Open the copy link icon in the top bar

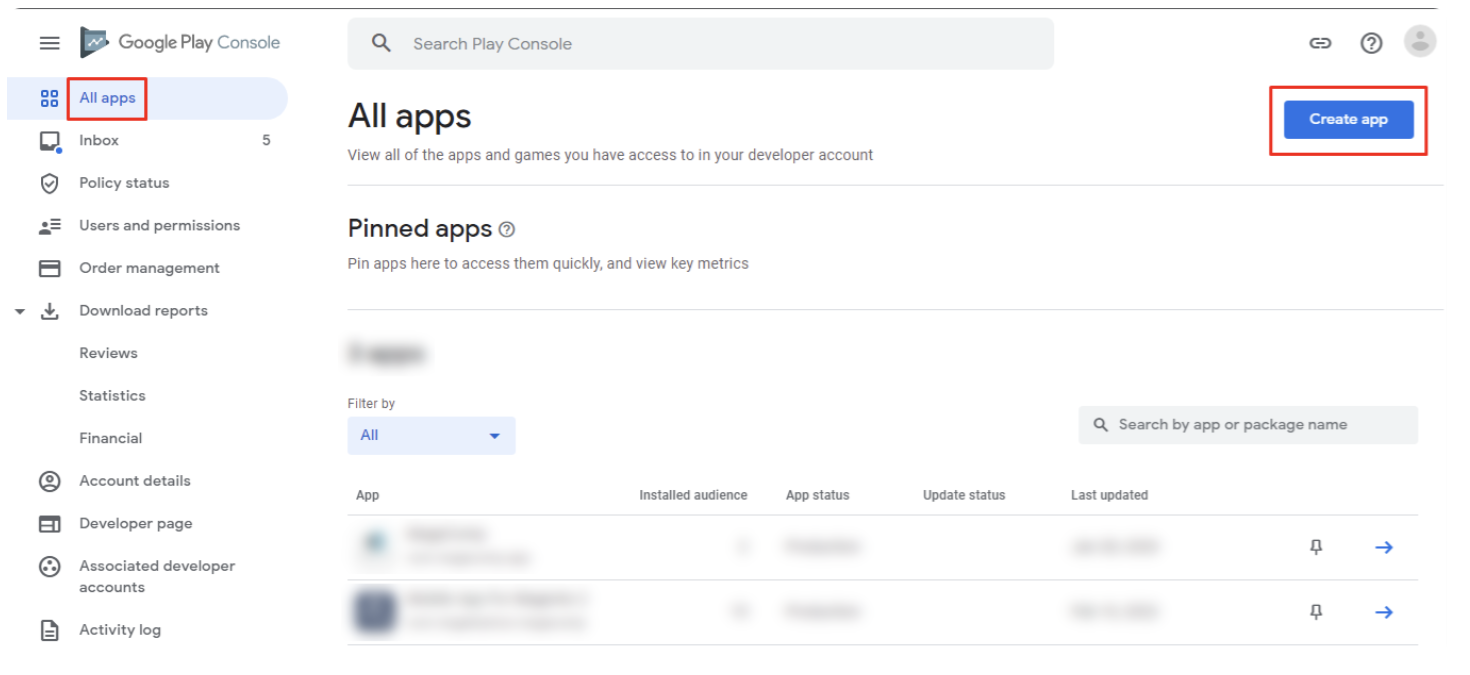[1320, 43]
